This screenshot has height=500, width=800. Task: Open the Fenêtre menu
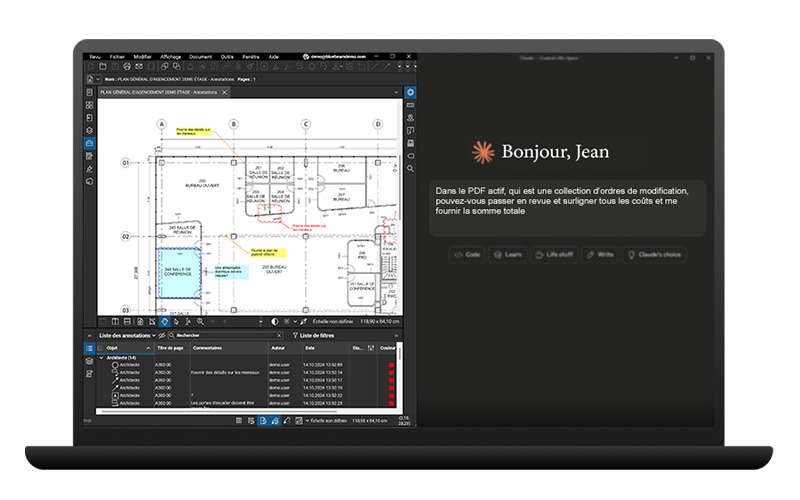[x=251, y=57]
